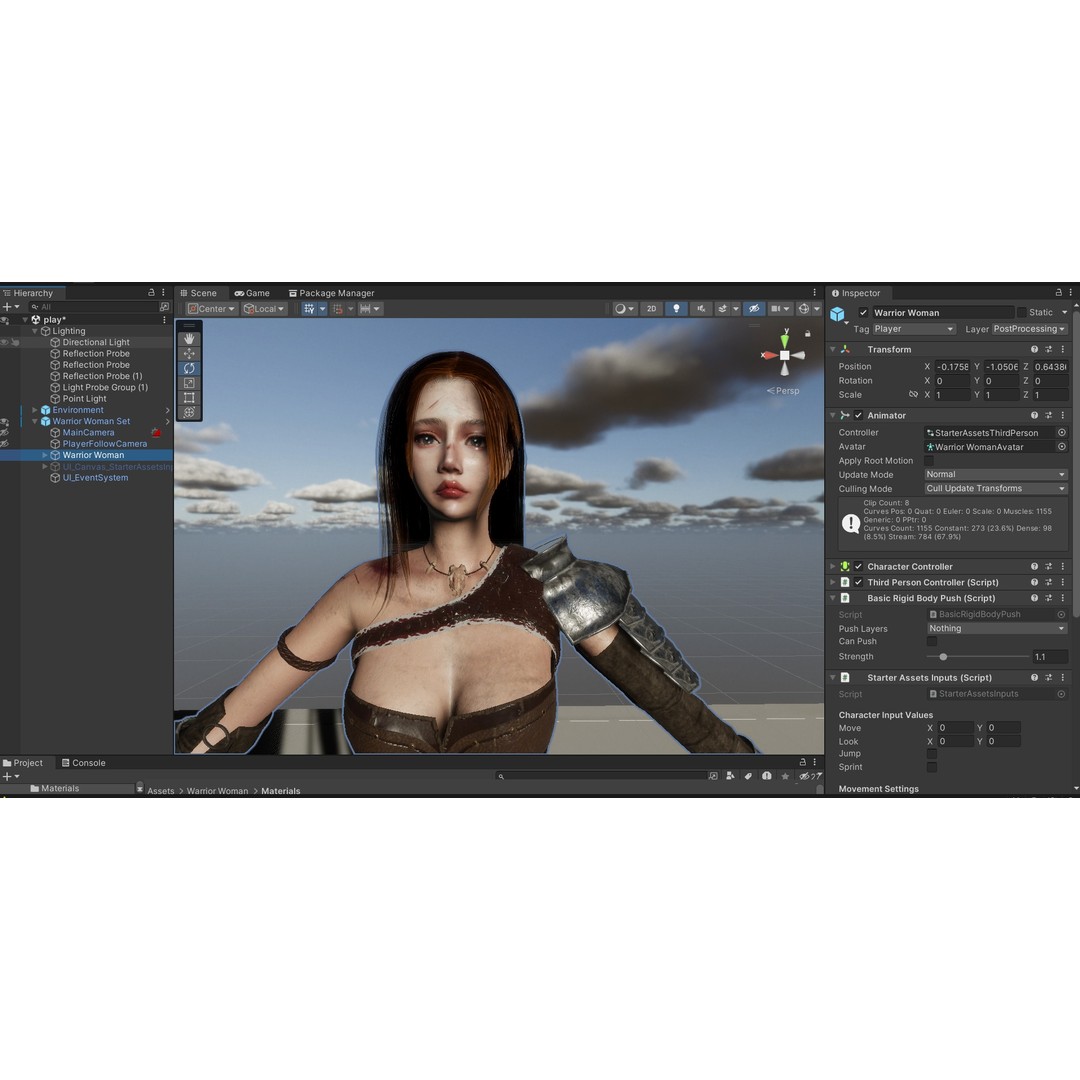Select UI_EventSystem in Hierarchy

pos(95,477)
